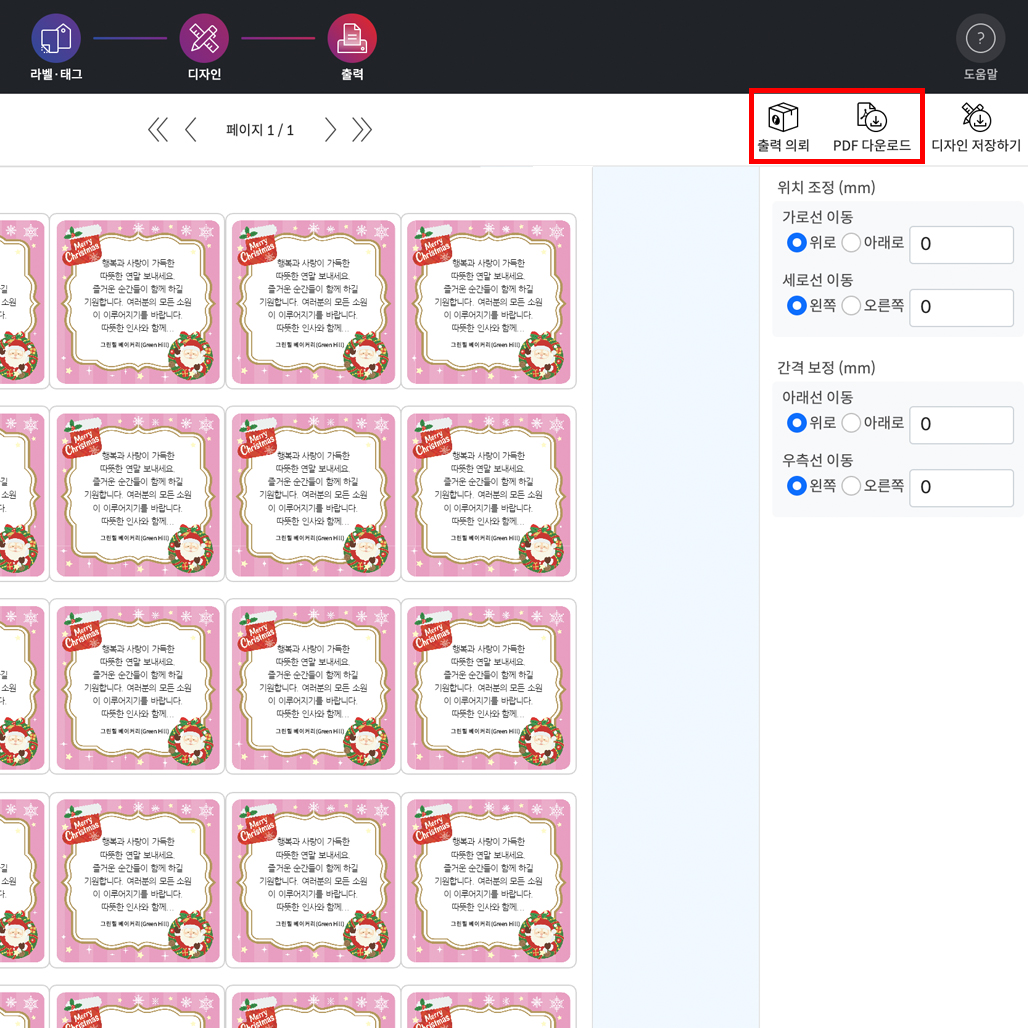Select the 출력 step icon
This screenshot has width=1028, height=1028.
(352, 39)
